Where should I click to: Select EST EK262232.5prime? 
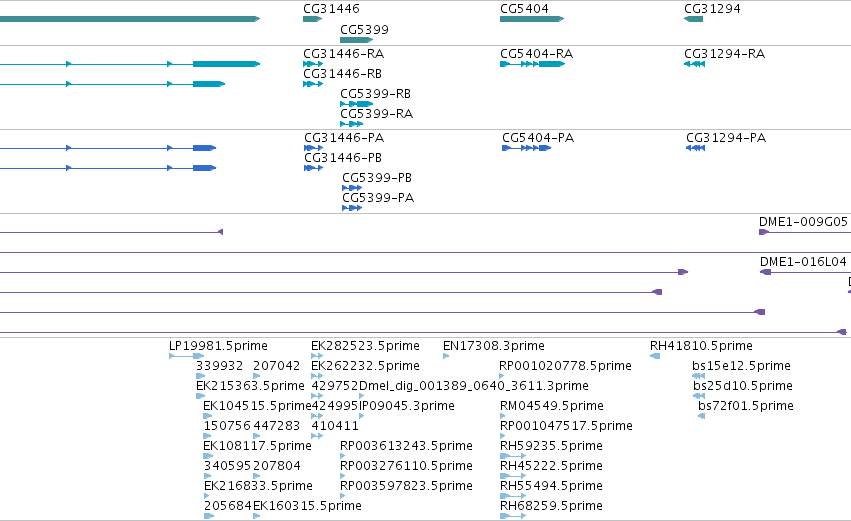[317, 376]
